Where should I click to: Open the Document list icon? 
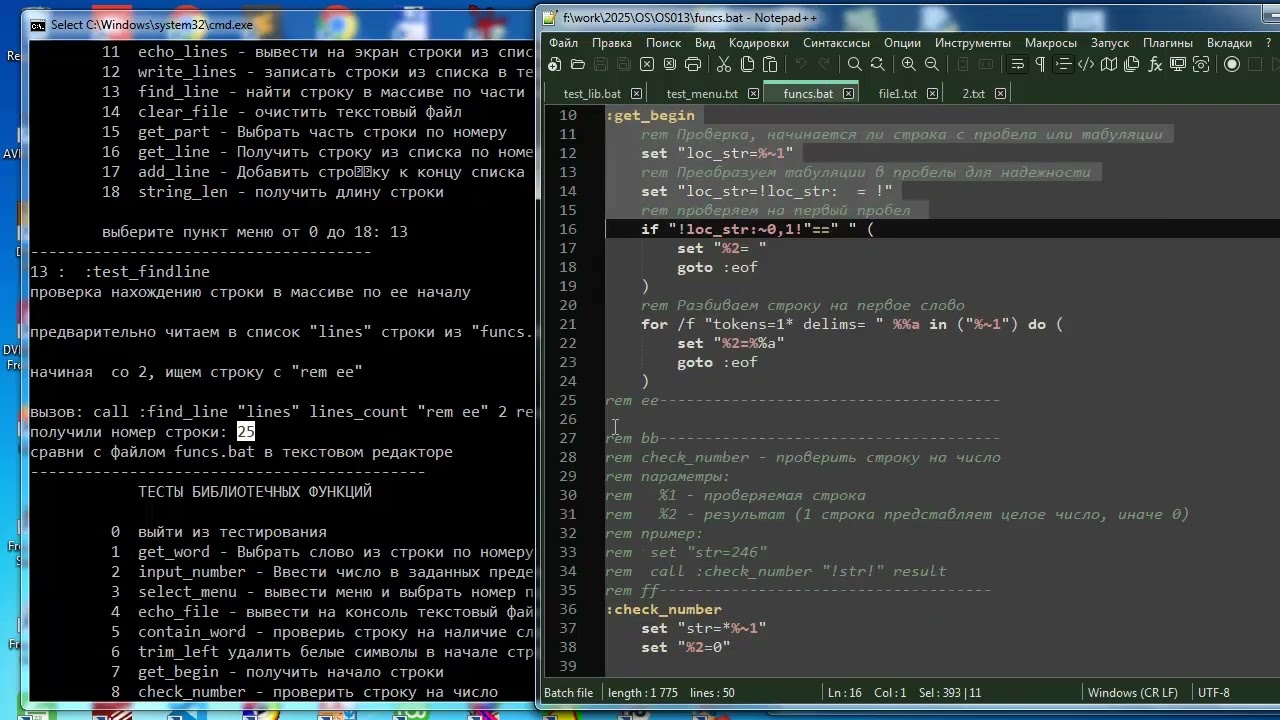pos(1132,64)
